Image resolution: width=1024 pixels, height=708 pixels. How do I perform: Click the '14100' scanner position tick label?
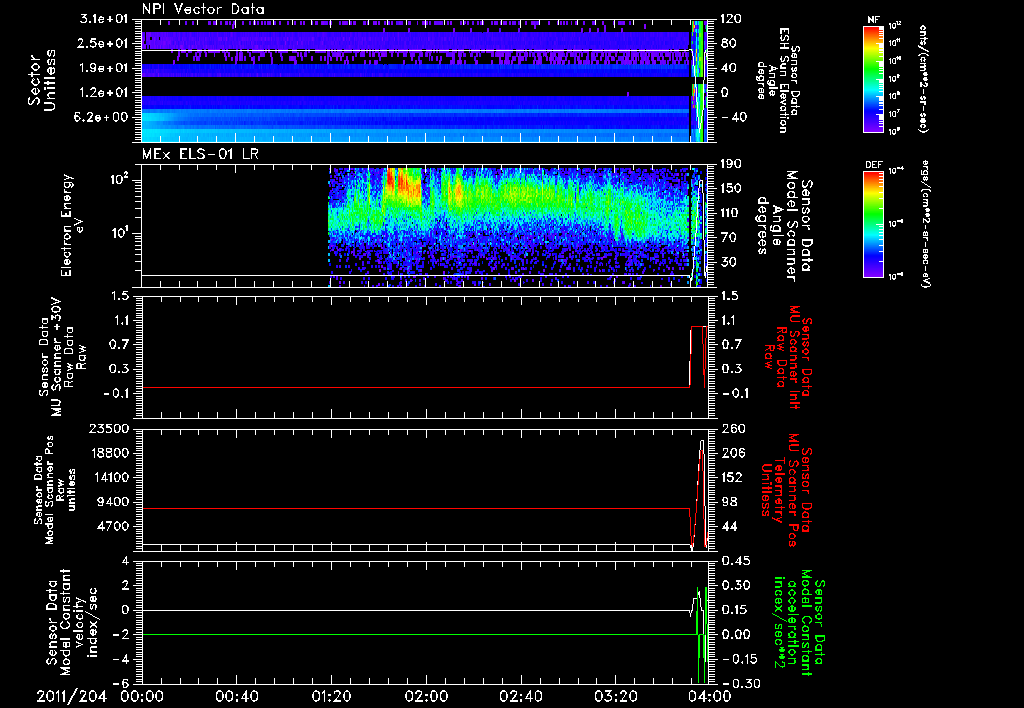point(110,477)
